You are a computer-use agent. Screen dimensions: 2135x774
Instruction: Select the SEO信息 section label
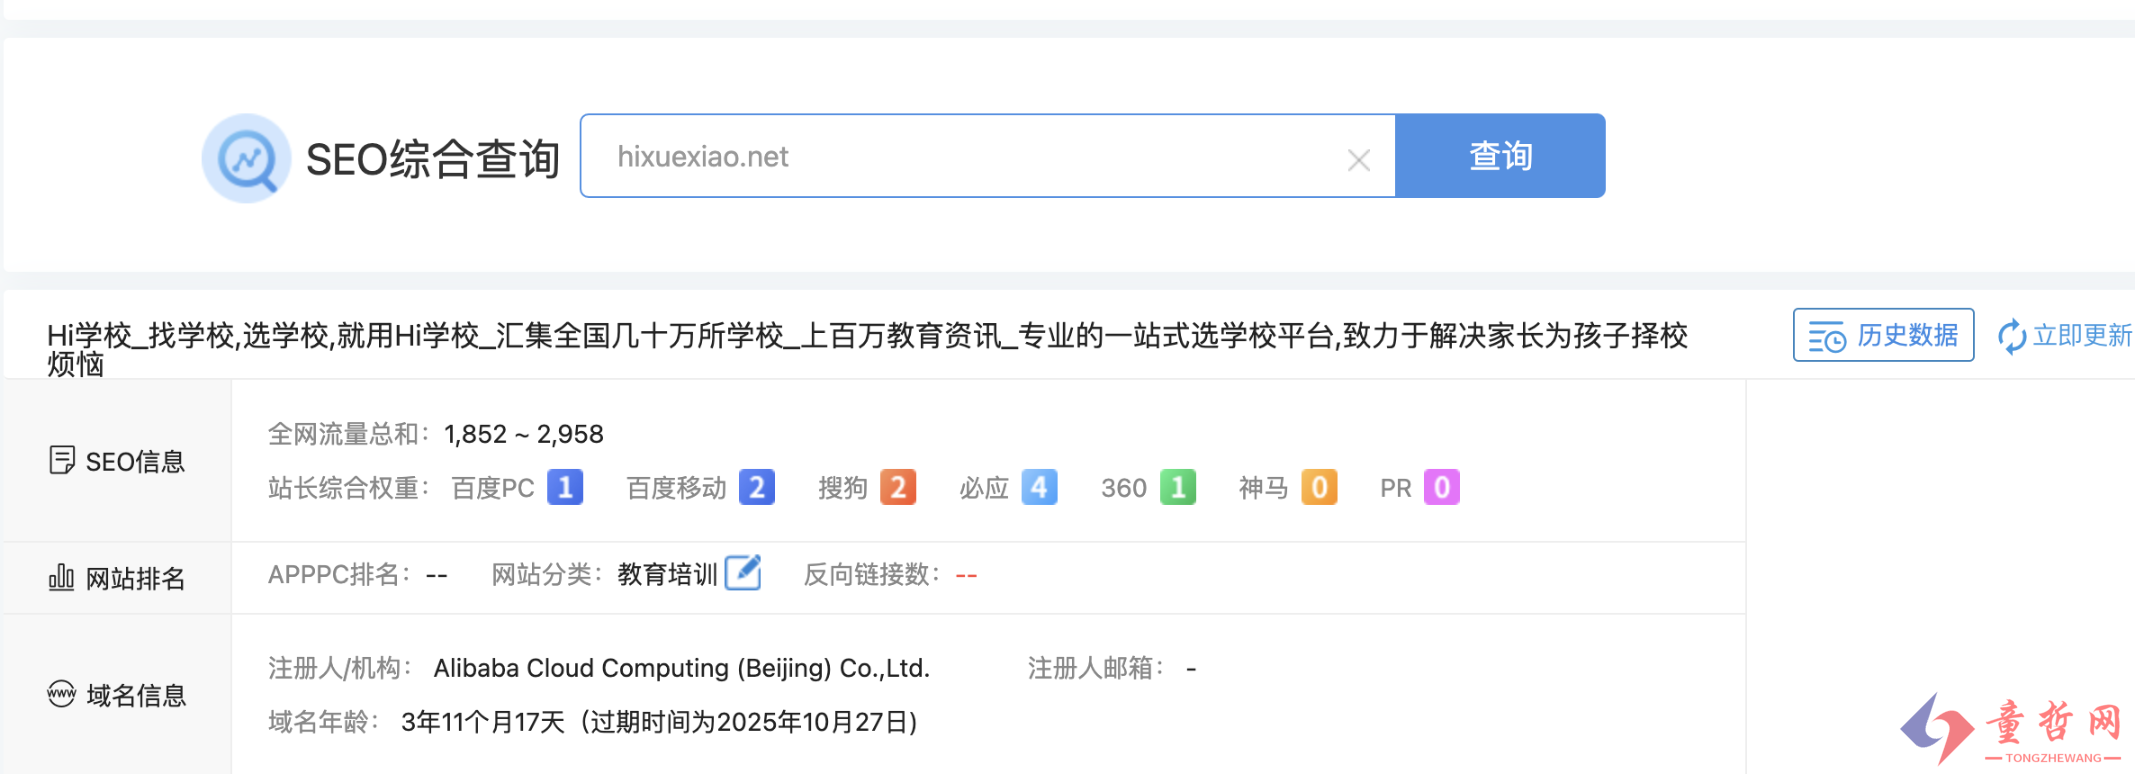136,461
